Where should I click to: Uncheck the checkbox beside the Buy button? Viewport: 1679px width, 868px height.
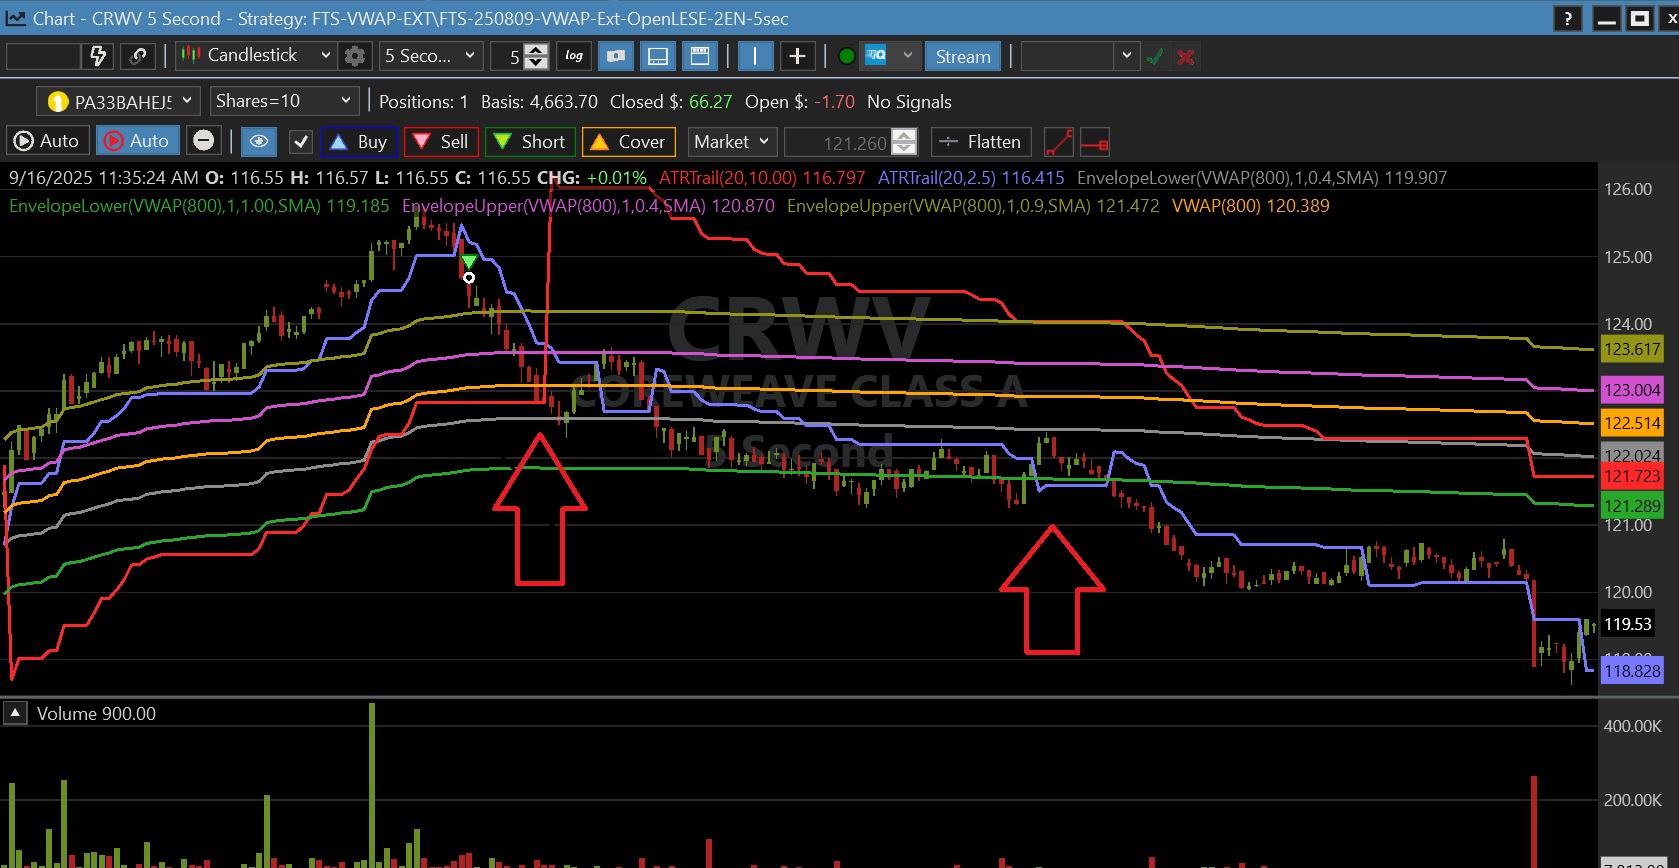301,142
